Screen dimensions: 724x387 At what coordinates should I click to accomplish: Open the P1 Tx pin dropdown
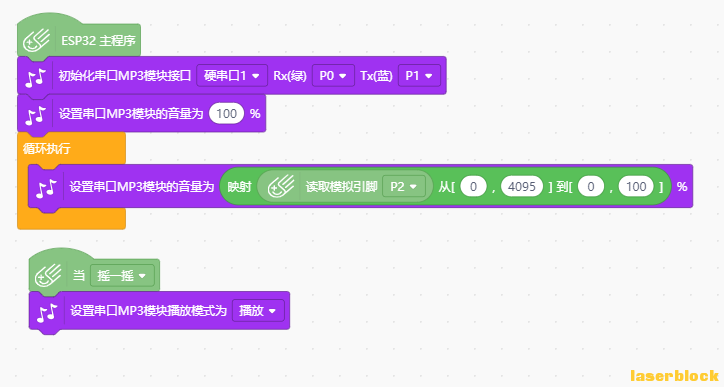[x=419, y=76]
